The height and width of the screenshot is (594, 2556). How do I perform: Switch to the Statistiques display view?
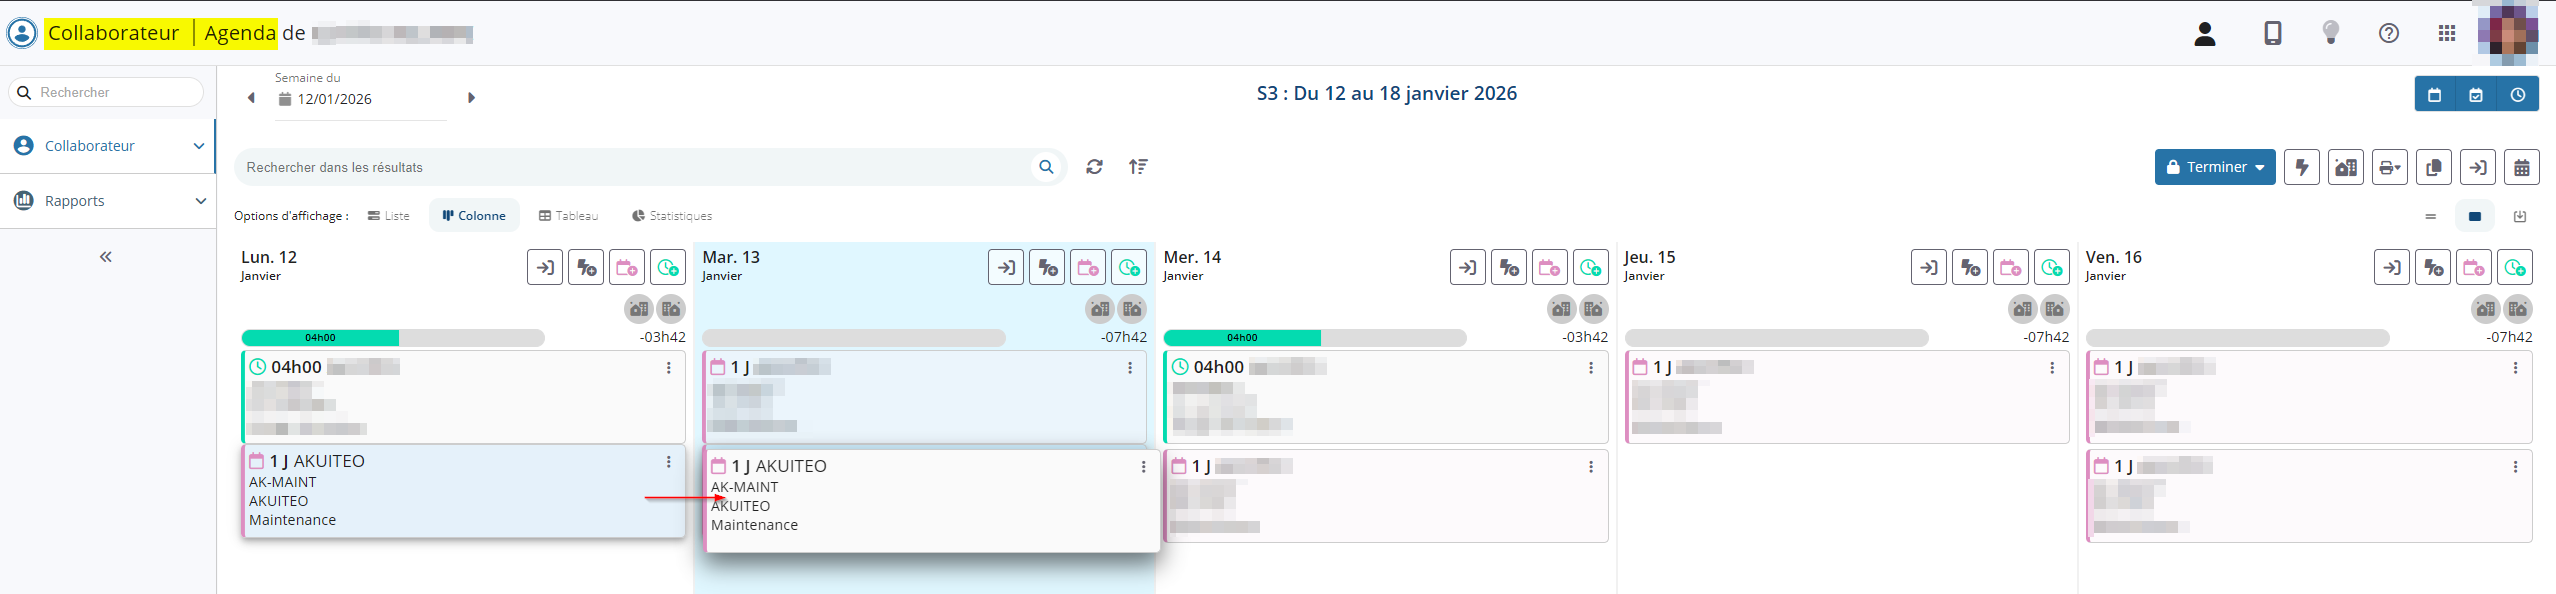click(672, 216)
